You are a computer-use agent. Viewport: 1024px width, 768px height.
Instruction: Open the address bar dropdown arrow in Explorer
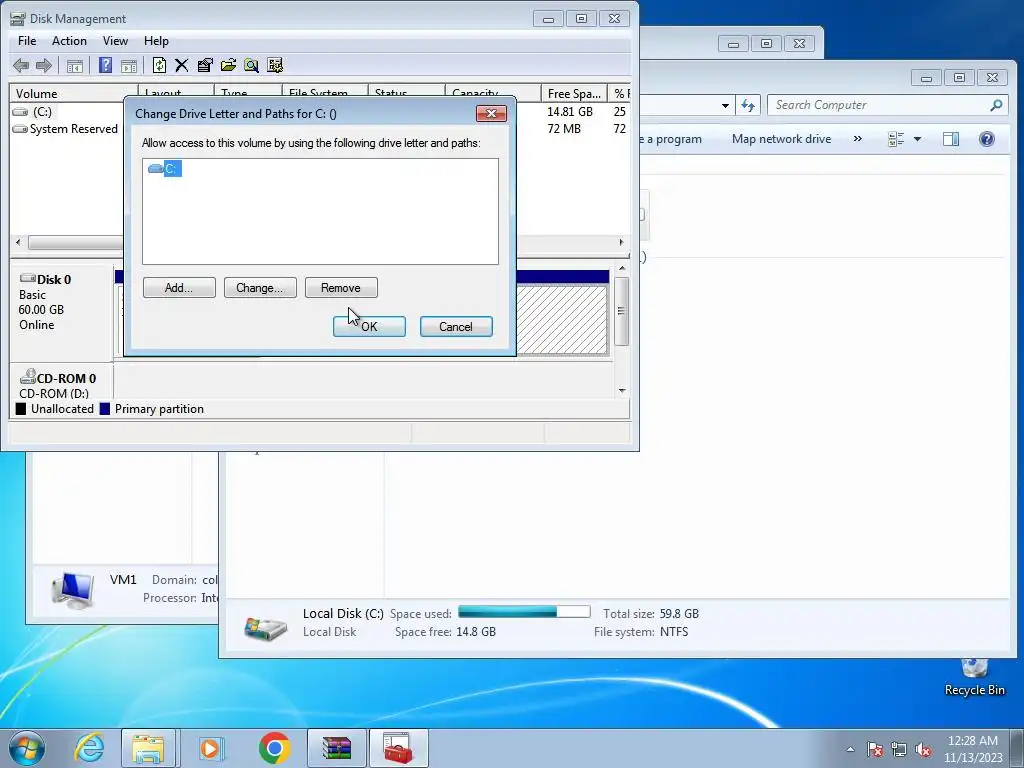[x=725, y=105]
